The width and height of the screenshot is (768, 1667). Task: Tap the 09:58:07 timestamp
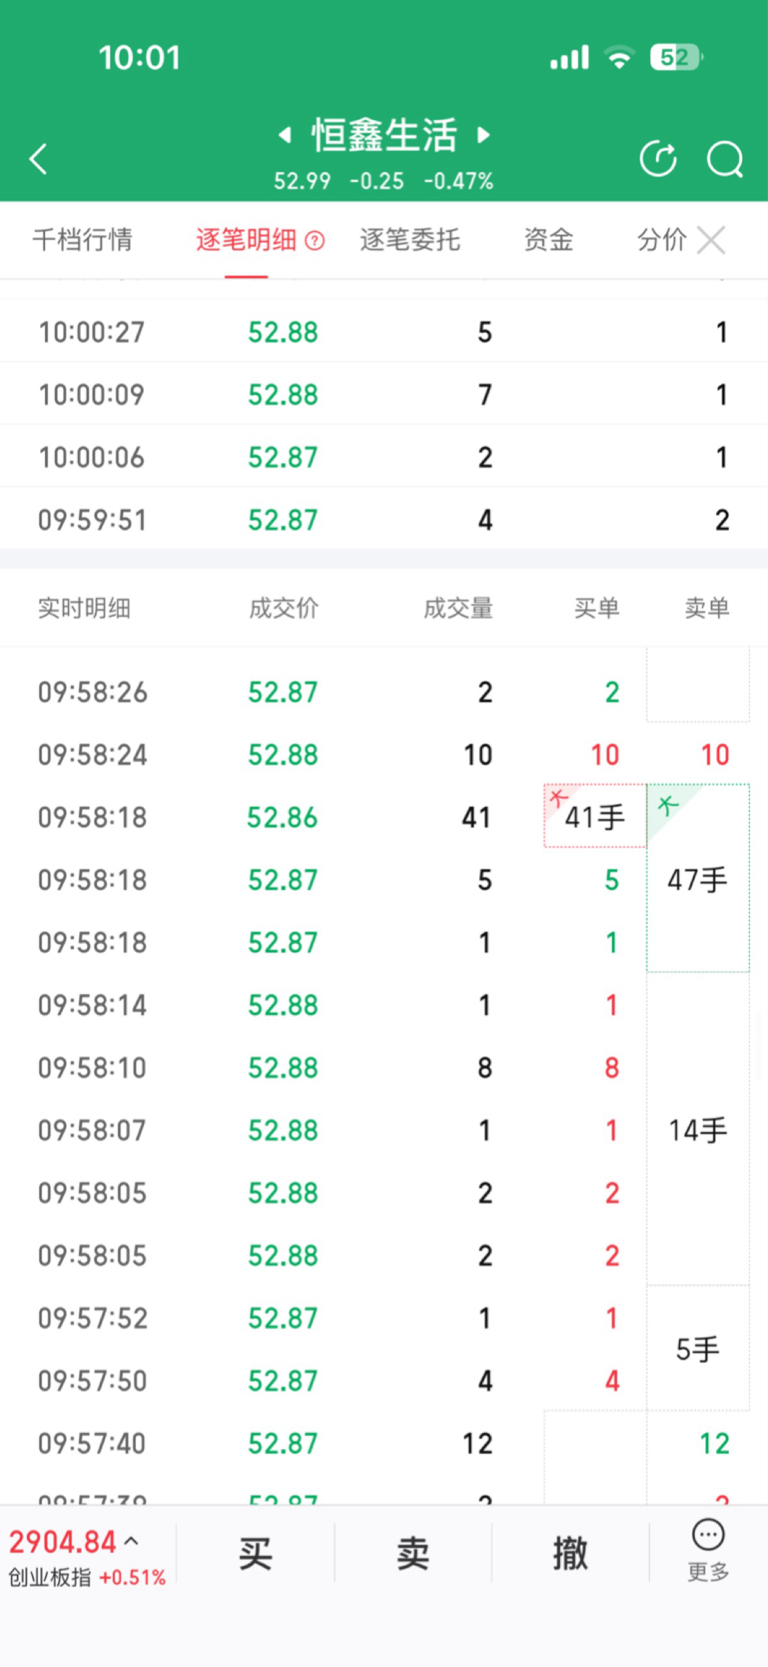(x=93, y=1130)
